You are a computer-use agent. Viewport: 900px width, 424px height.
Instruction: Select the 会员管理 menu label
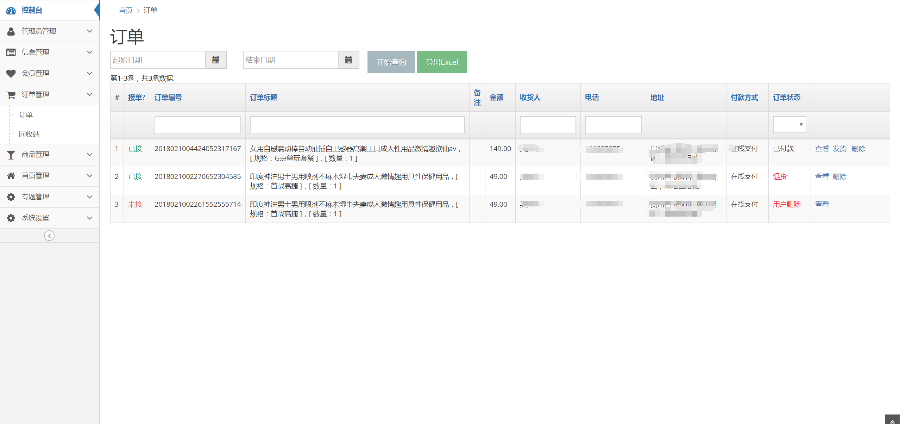coord(36,73)
